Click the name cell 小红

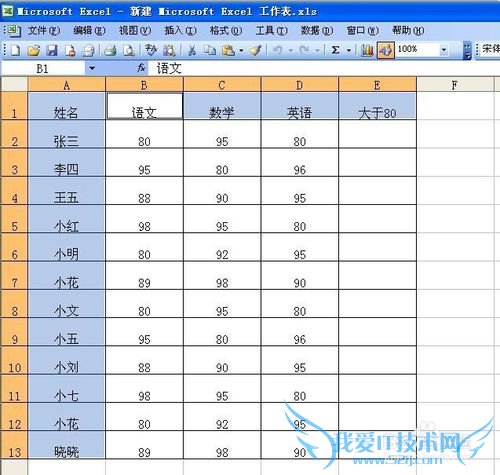(67, 219)
